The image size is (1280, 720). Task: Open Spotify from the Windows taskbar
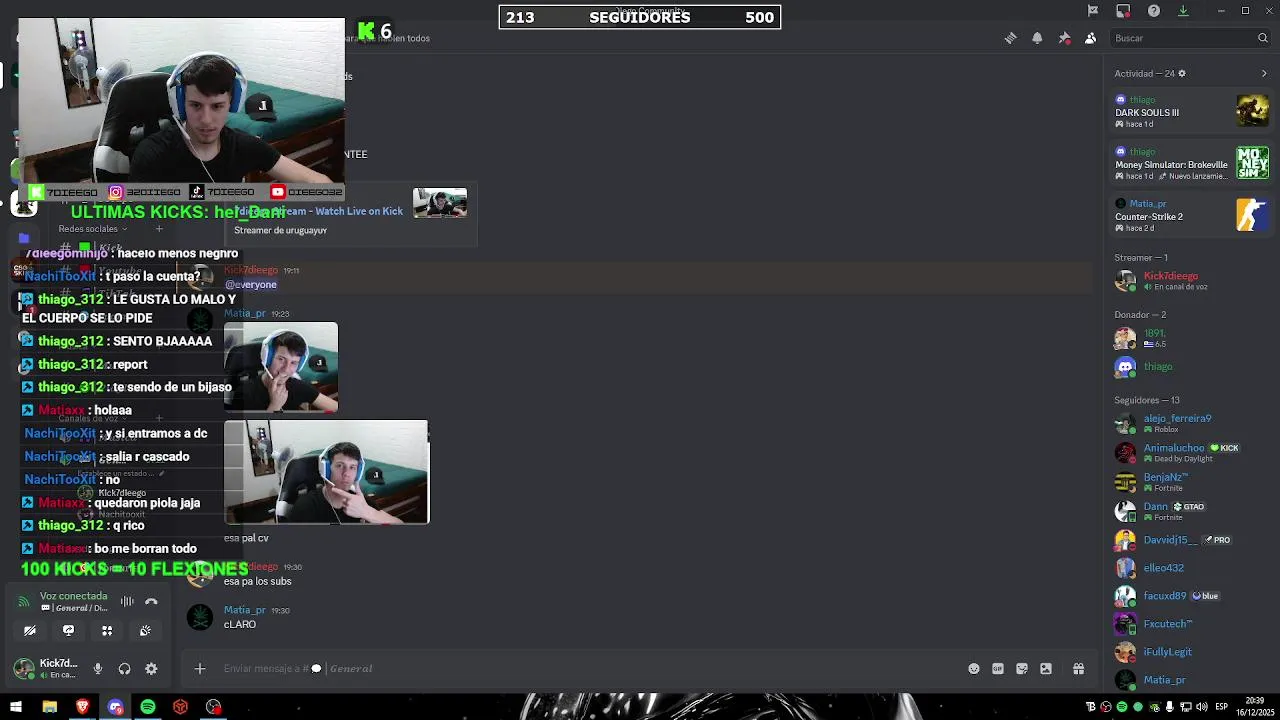coord(148,707)
